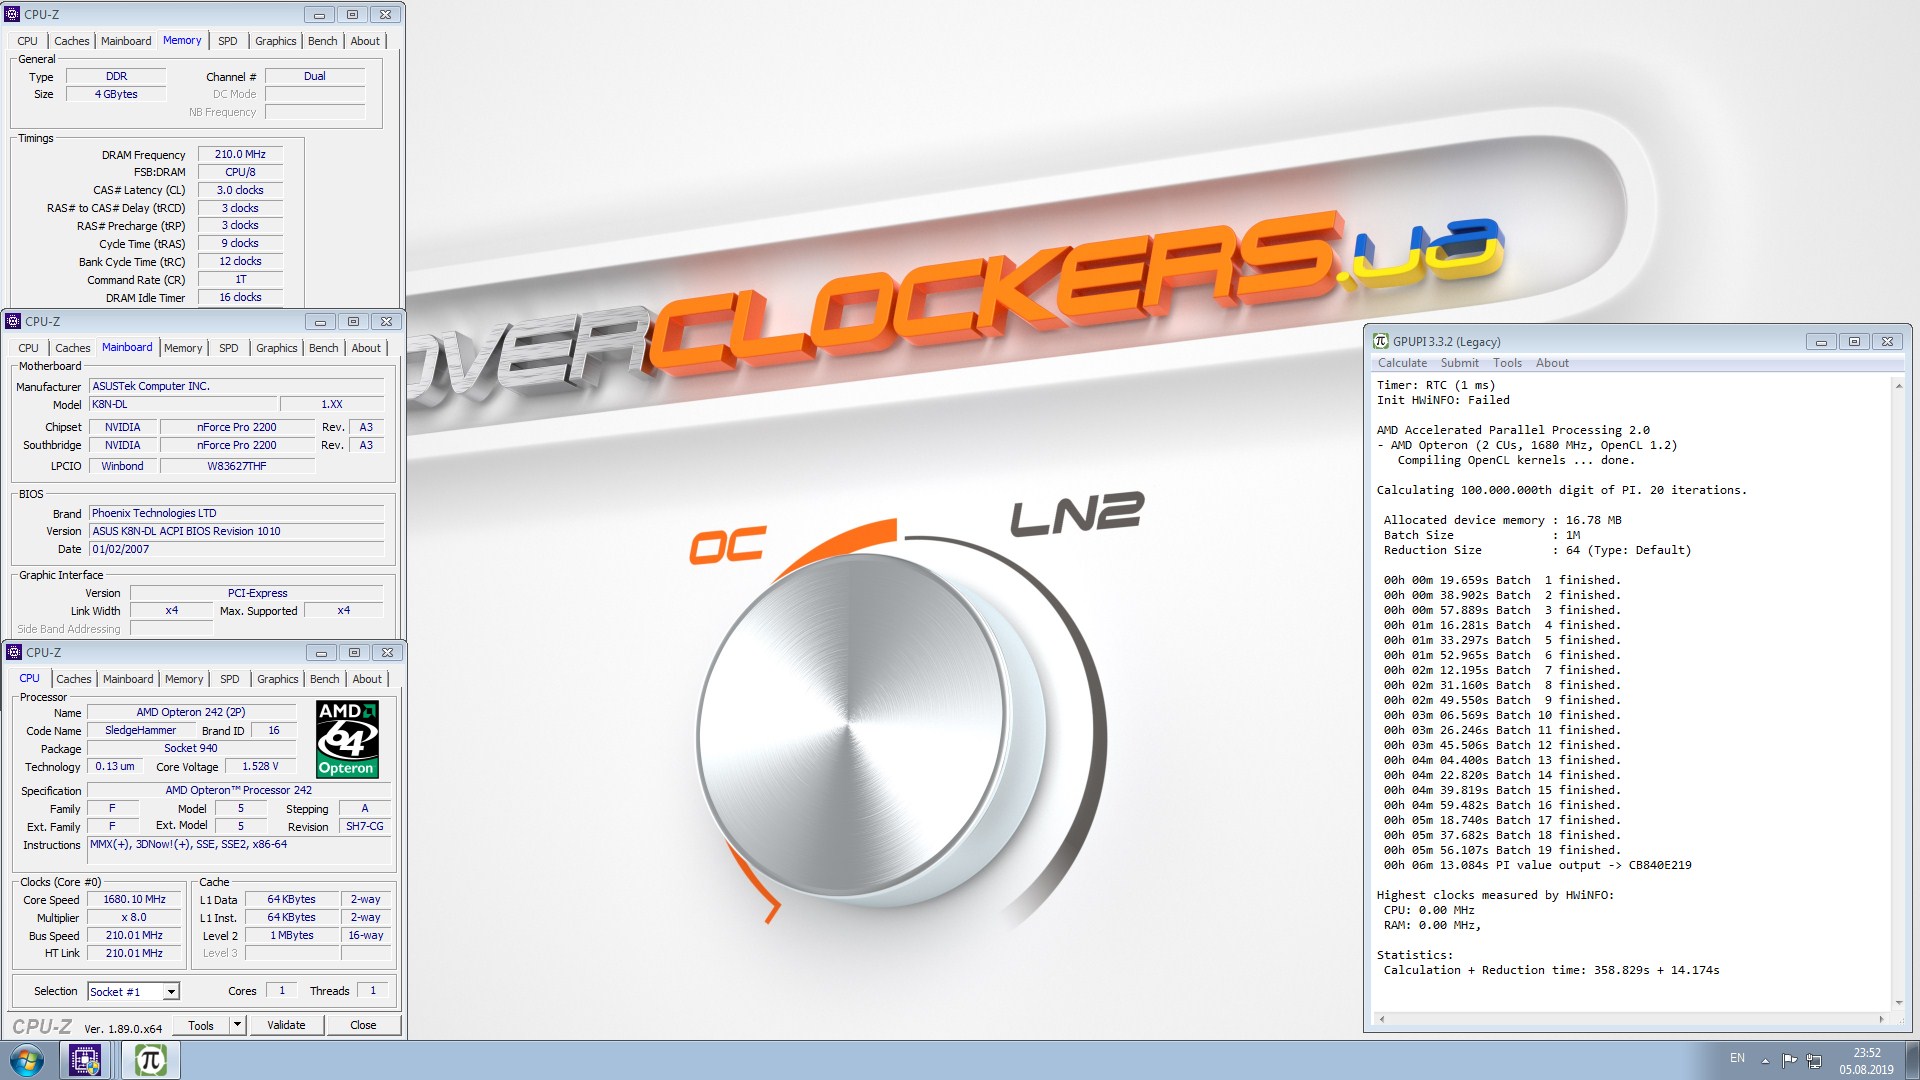Open the Windows Start orb

[26, 1060]
